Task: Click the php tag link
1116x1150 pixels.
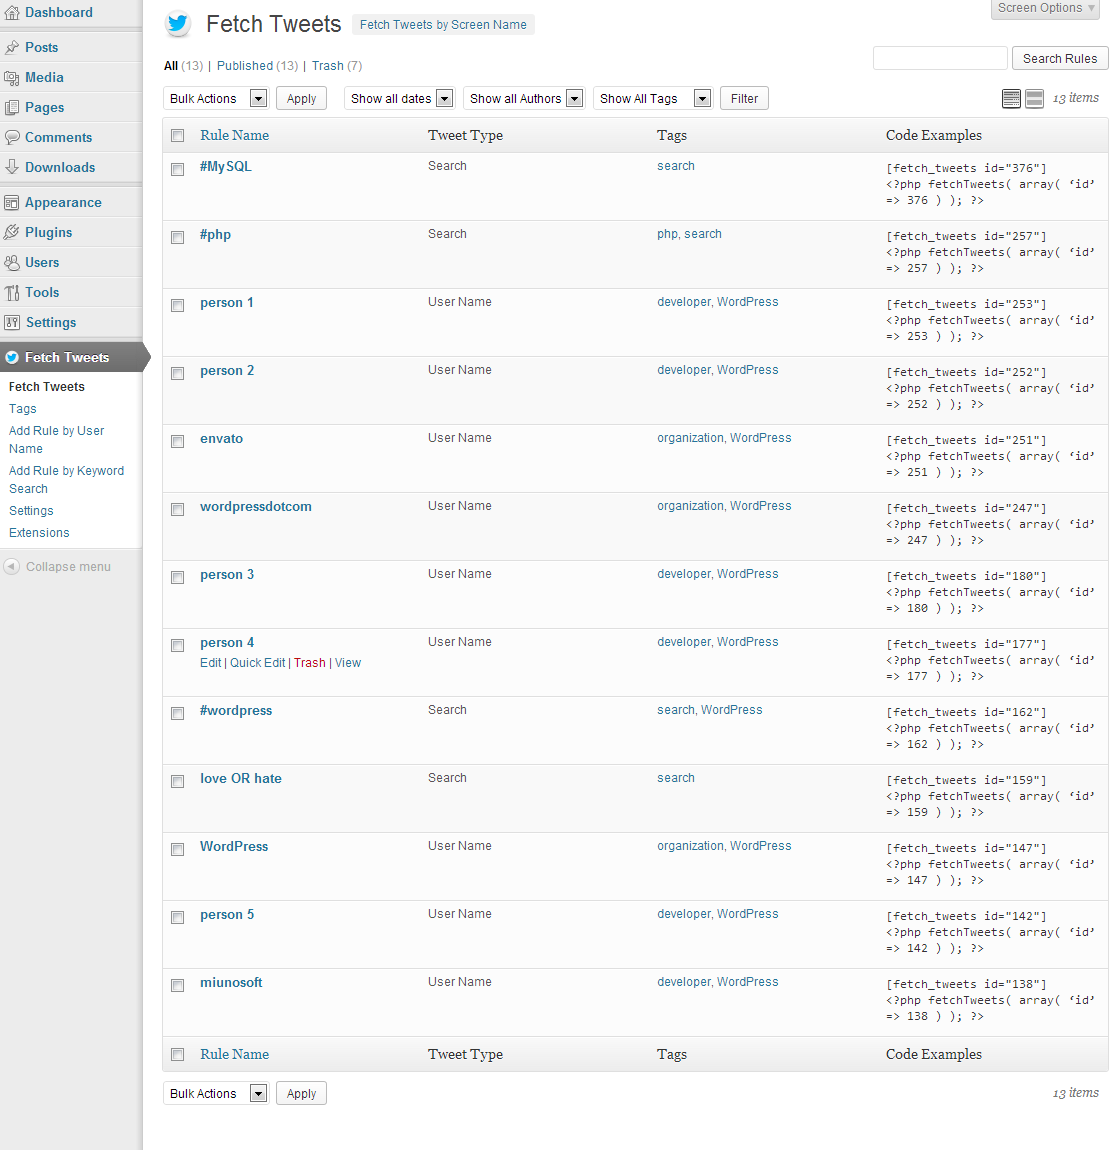Action: (667, 234)
